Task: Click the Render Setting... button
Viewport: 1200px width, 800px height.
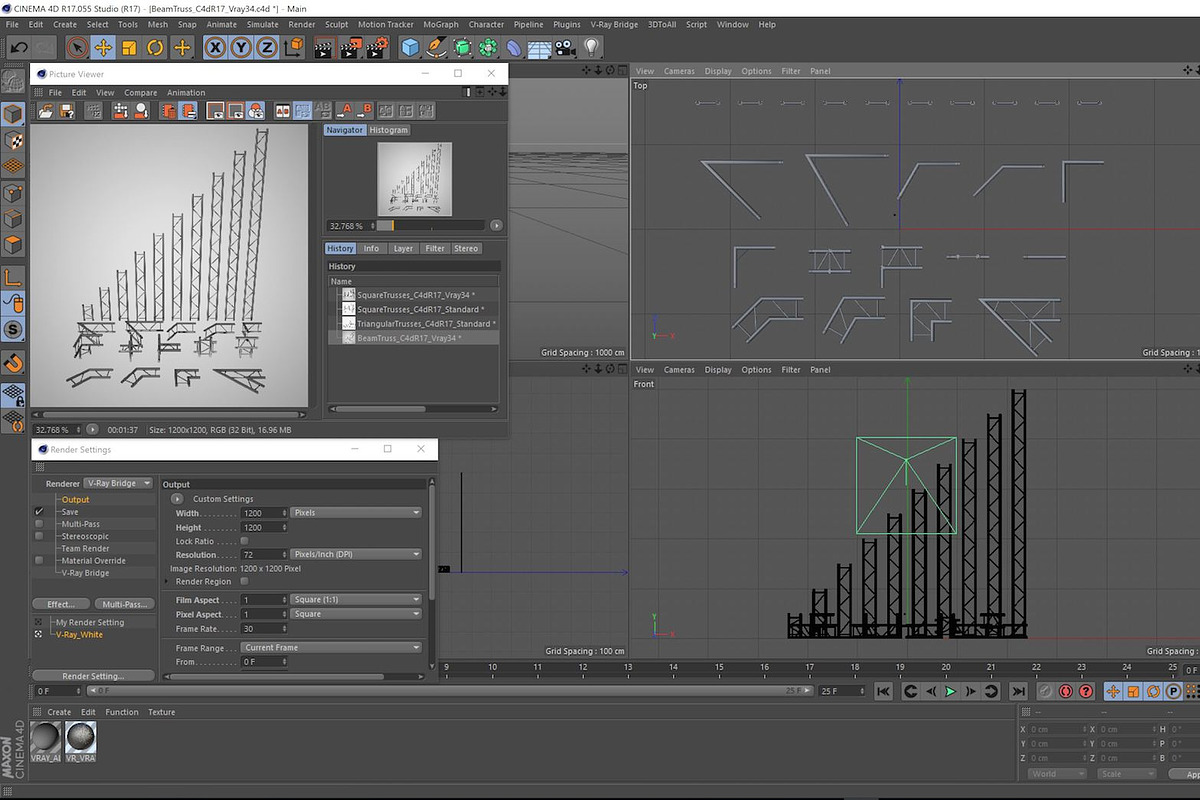Action: tap(93, 676)
